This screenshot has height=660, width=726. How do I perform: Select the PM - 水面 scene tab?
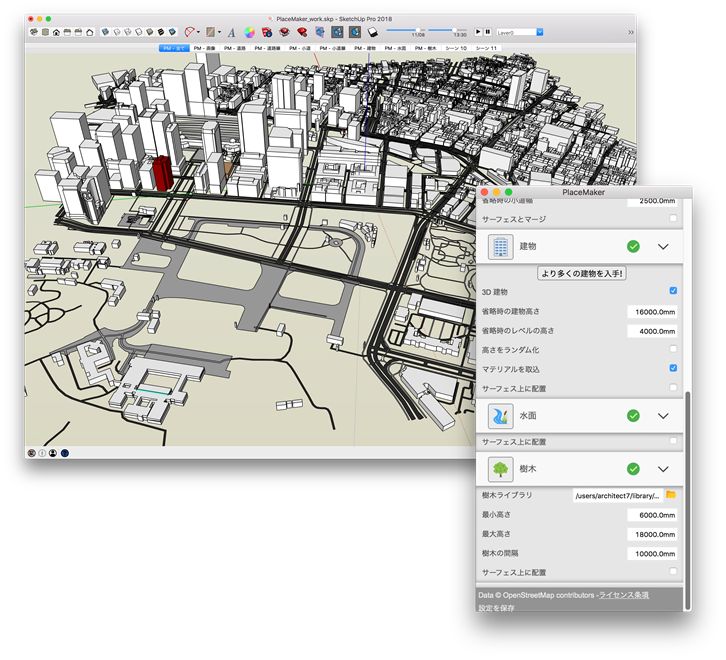pos(395,48)
